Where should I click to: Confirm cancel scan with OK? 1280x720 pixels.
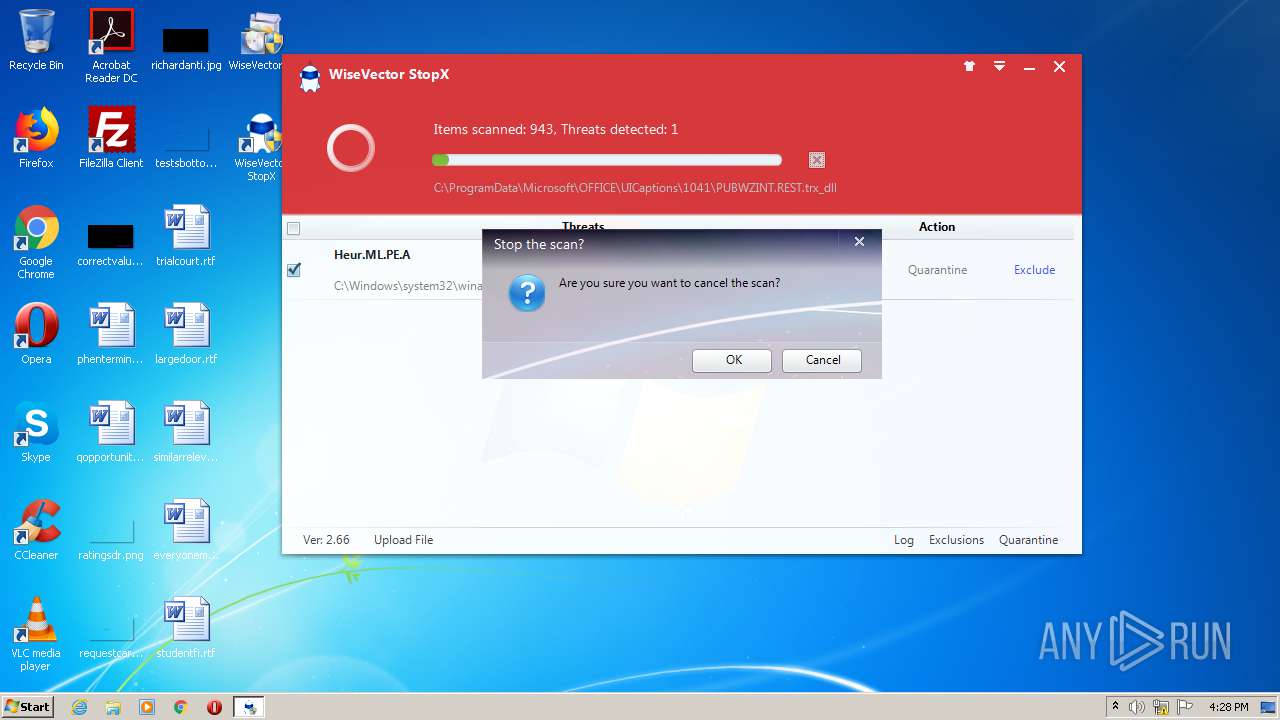coord(732,360)
